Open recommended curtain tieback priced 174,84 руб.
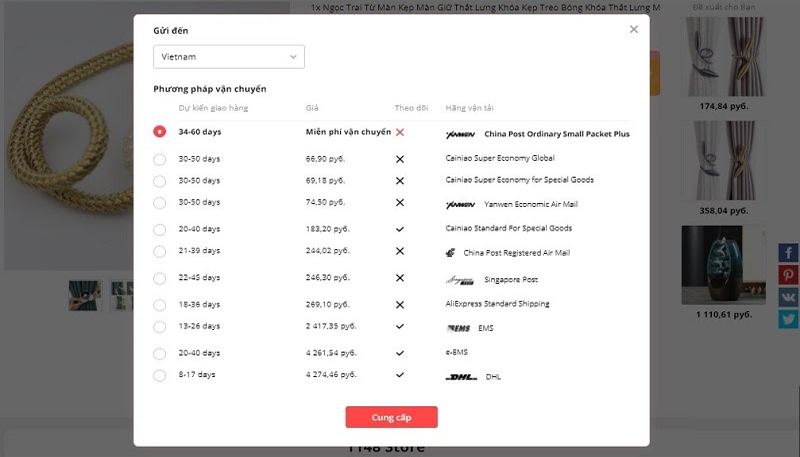This screenshot has height=457, width=800. [x=723, y=57]
